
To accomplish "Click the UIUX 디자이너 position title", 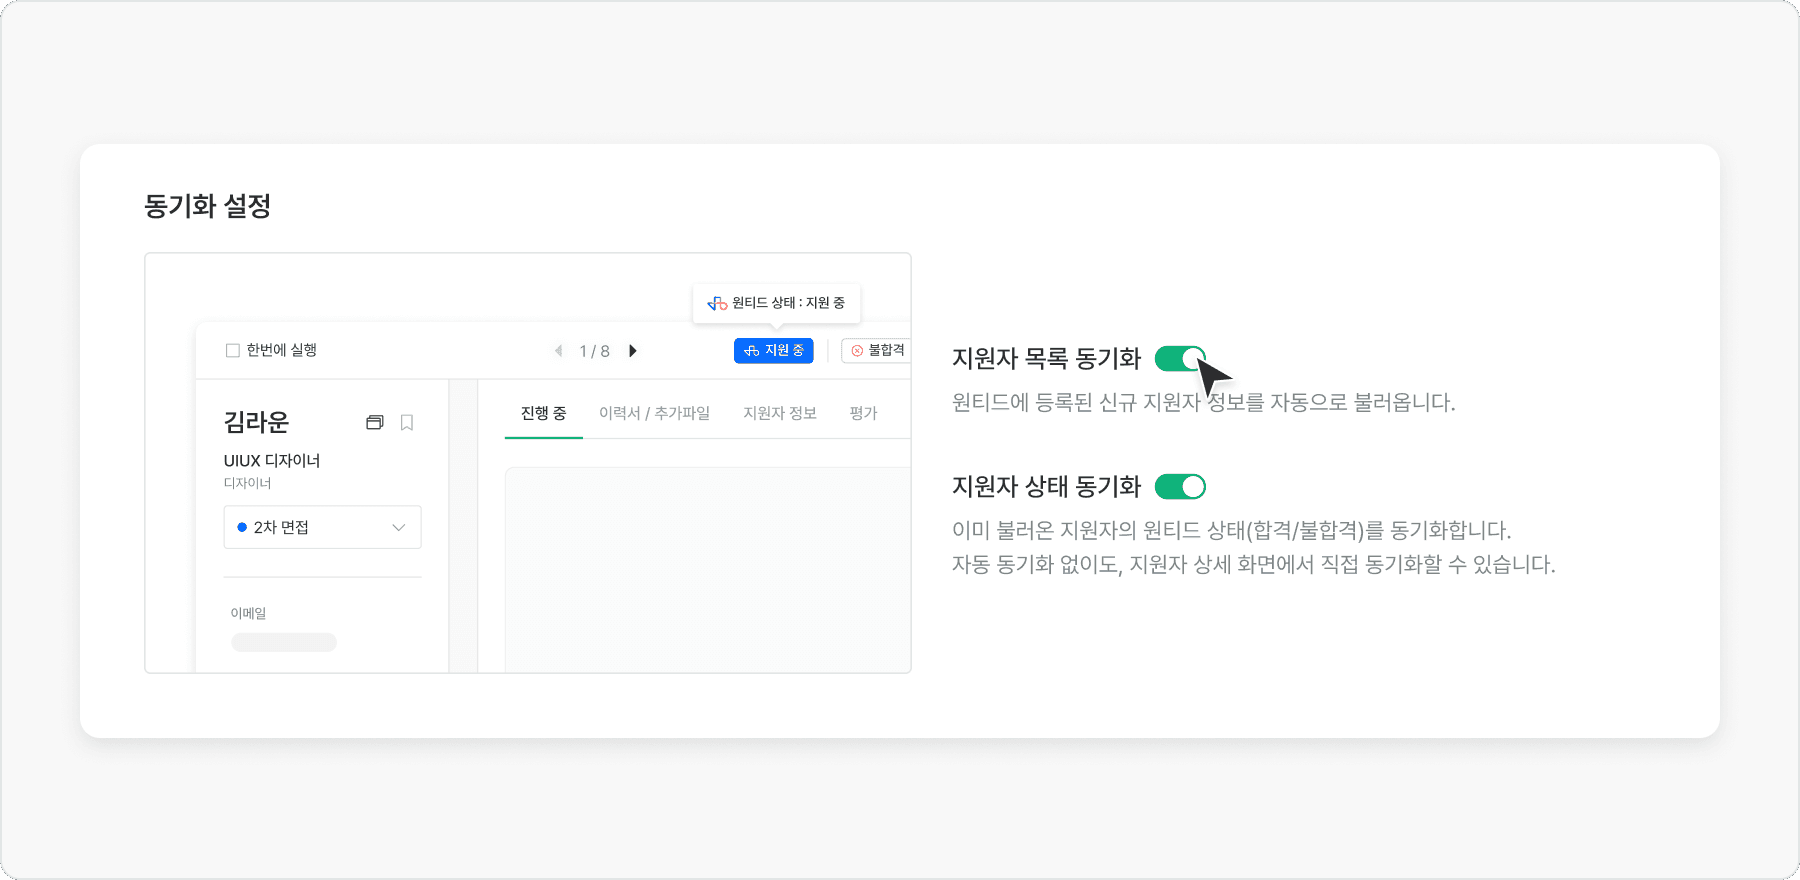I will pyautogui.click(x=272, y=461).
